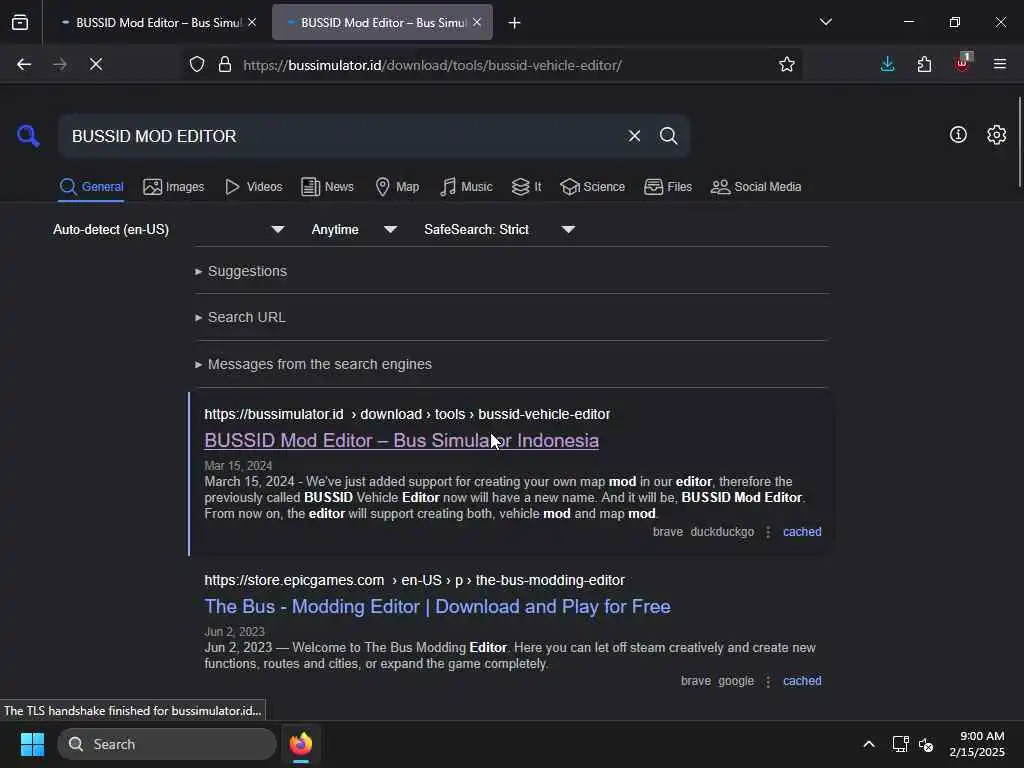Open cached link for The Bus result

[x=802, y=680]
